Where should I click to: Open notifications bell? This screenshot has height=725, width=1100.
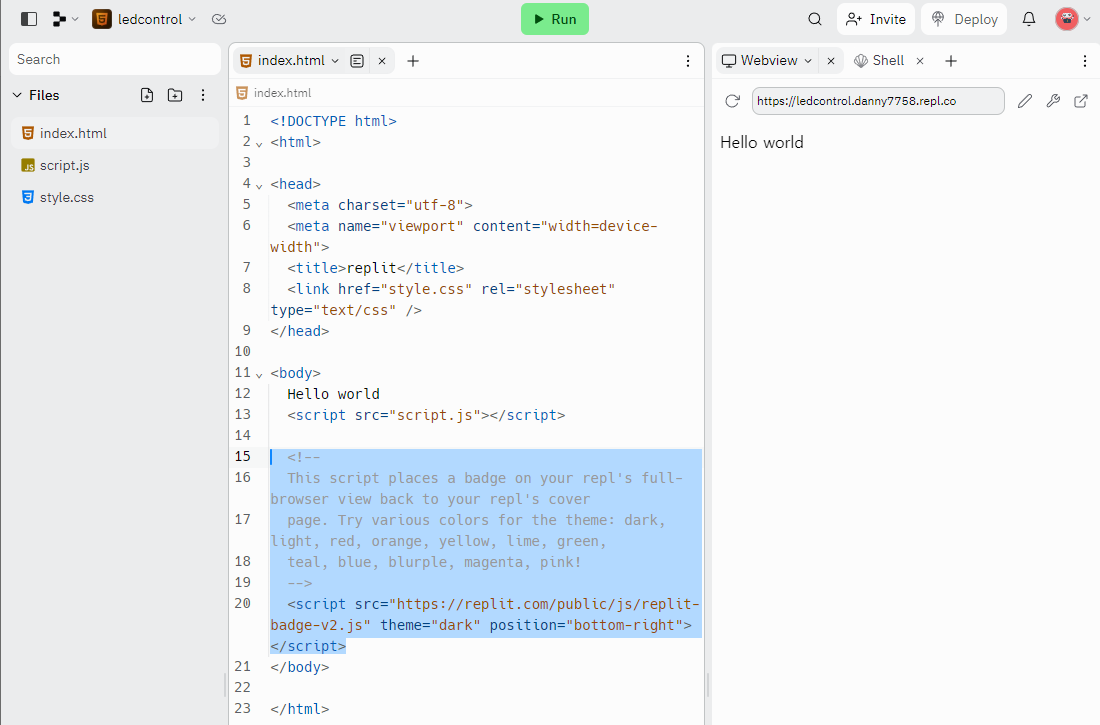[x=1028, y=19]
